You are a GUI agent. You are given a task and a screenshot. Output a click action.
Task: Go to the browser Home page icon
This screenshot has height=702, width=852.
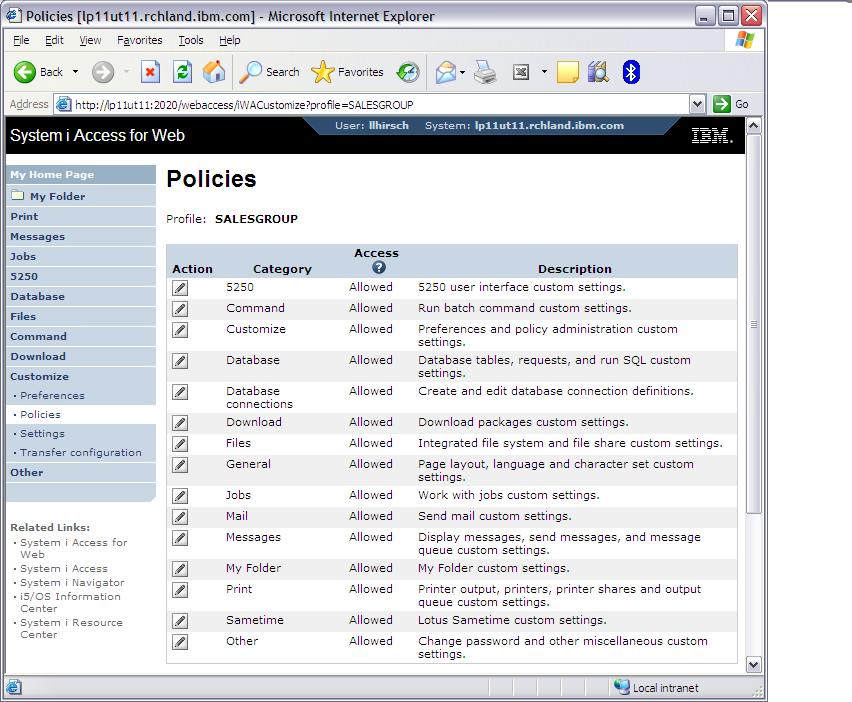214,72
